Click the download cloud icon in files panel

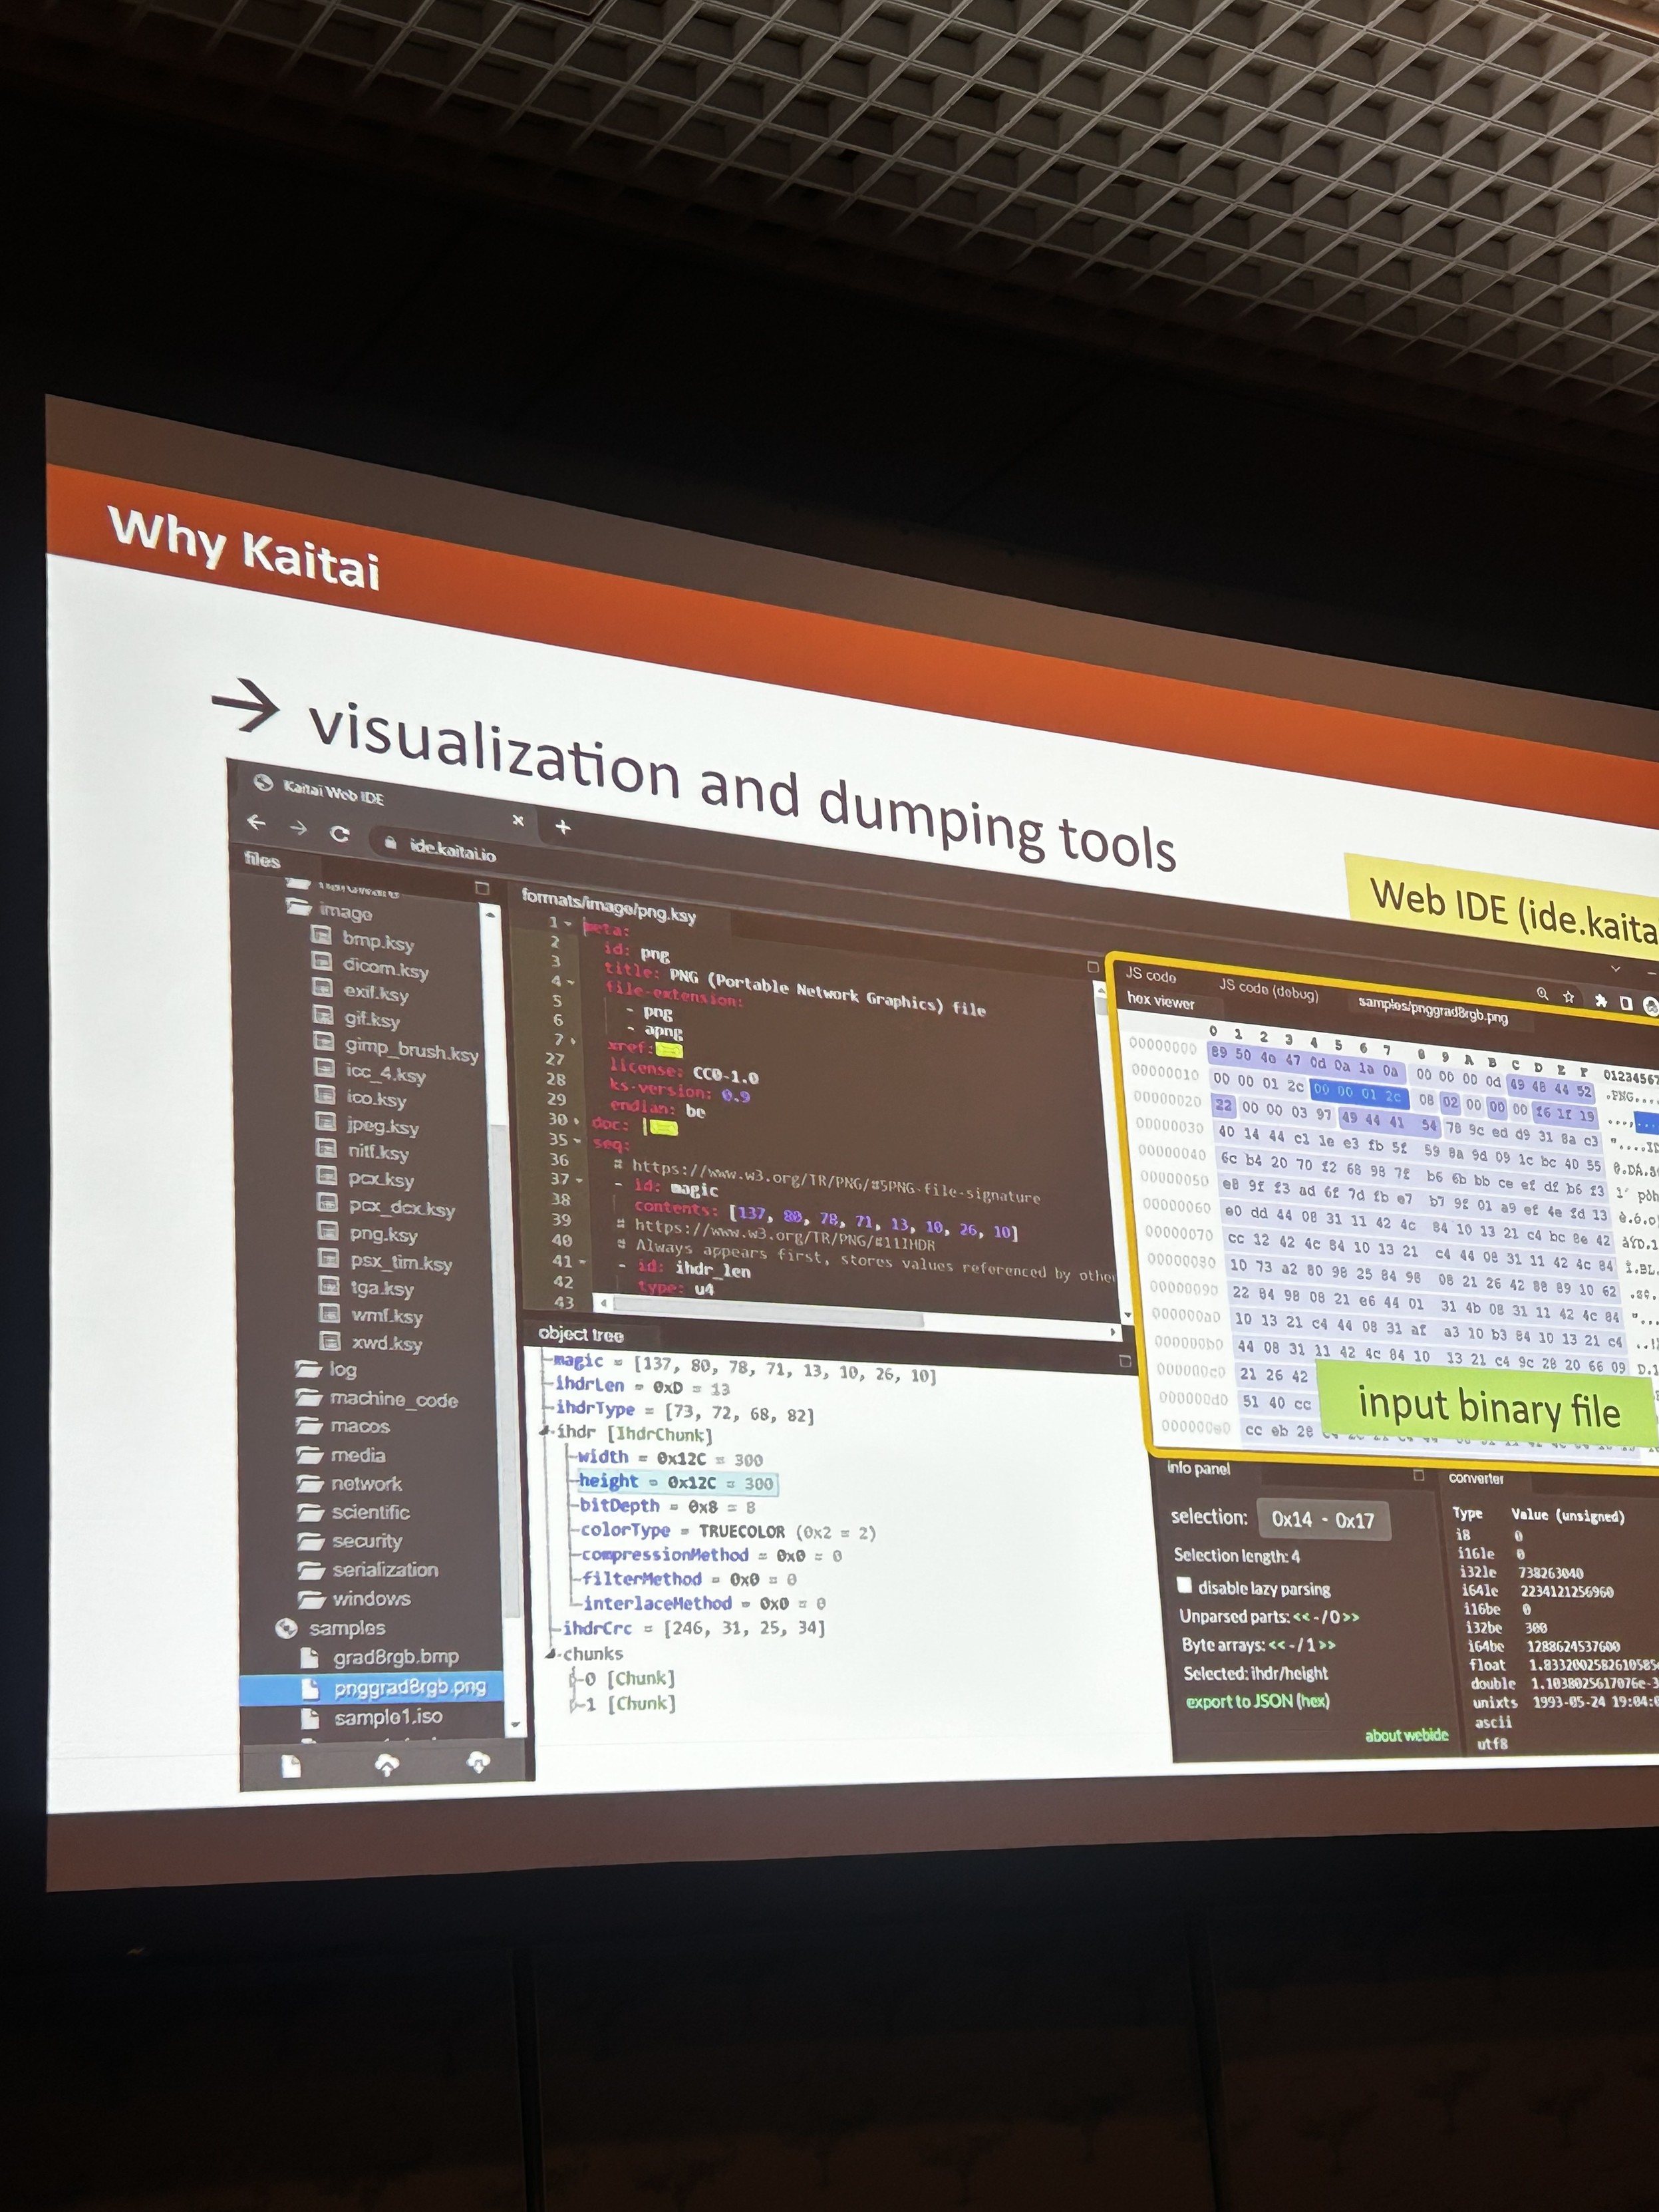[478, 1762]
